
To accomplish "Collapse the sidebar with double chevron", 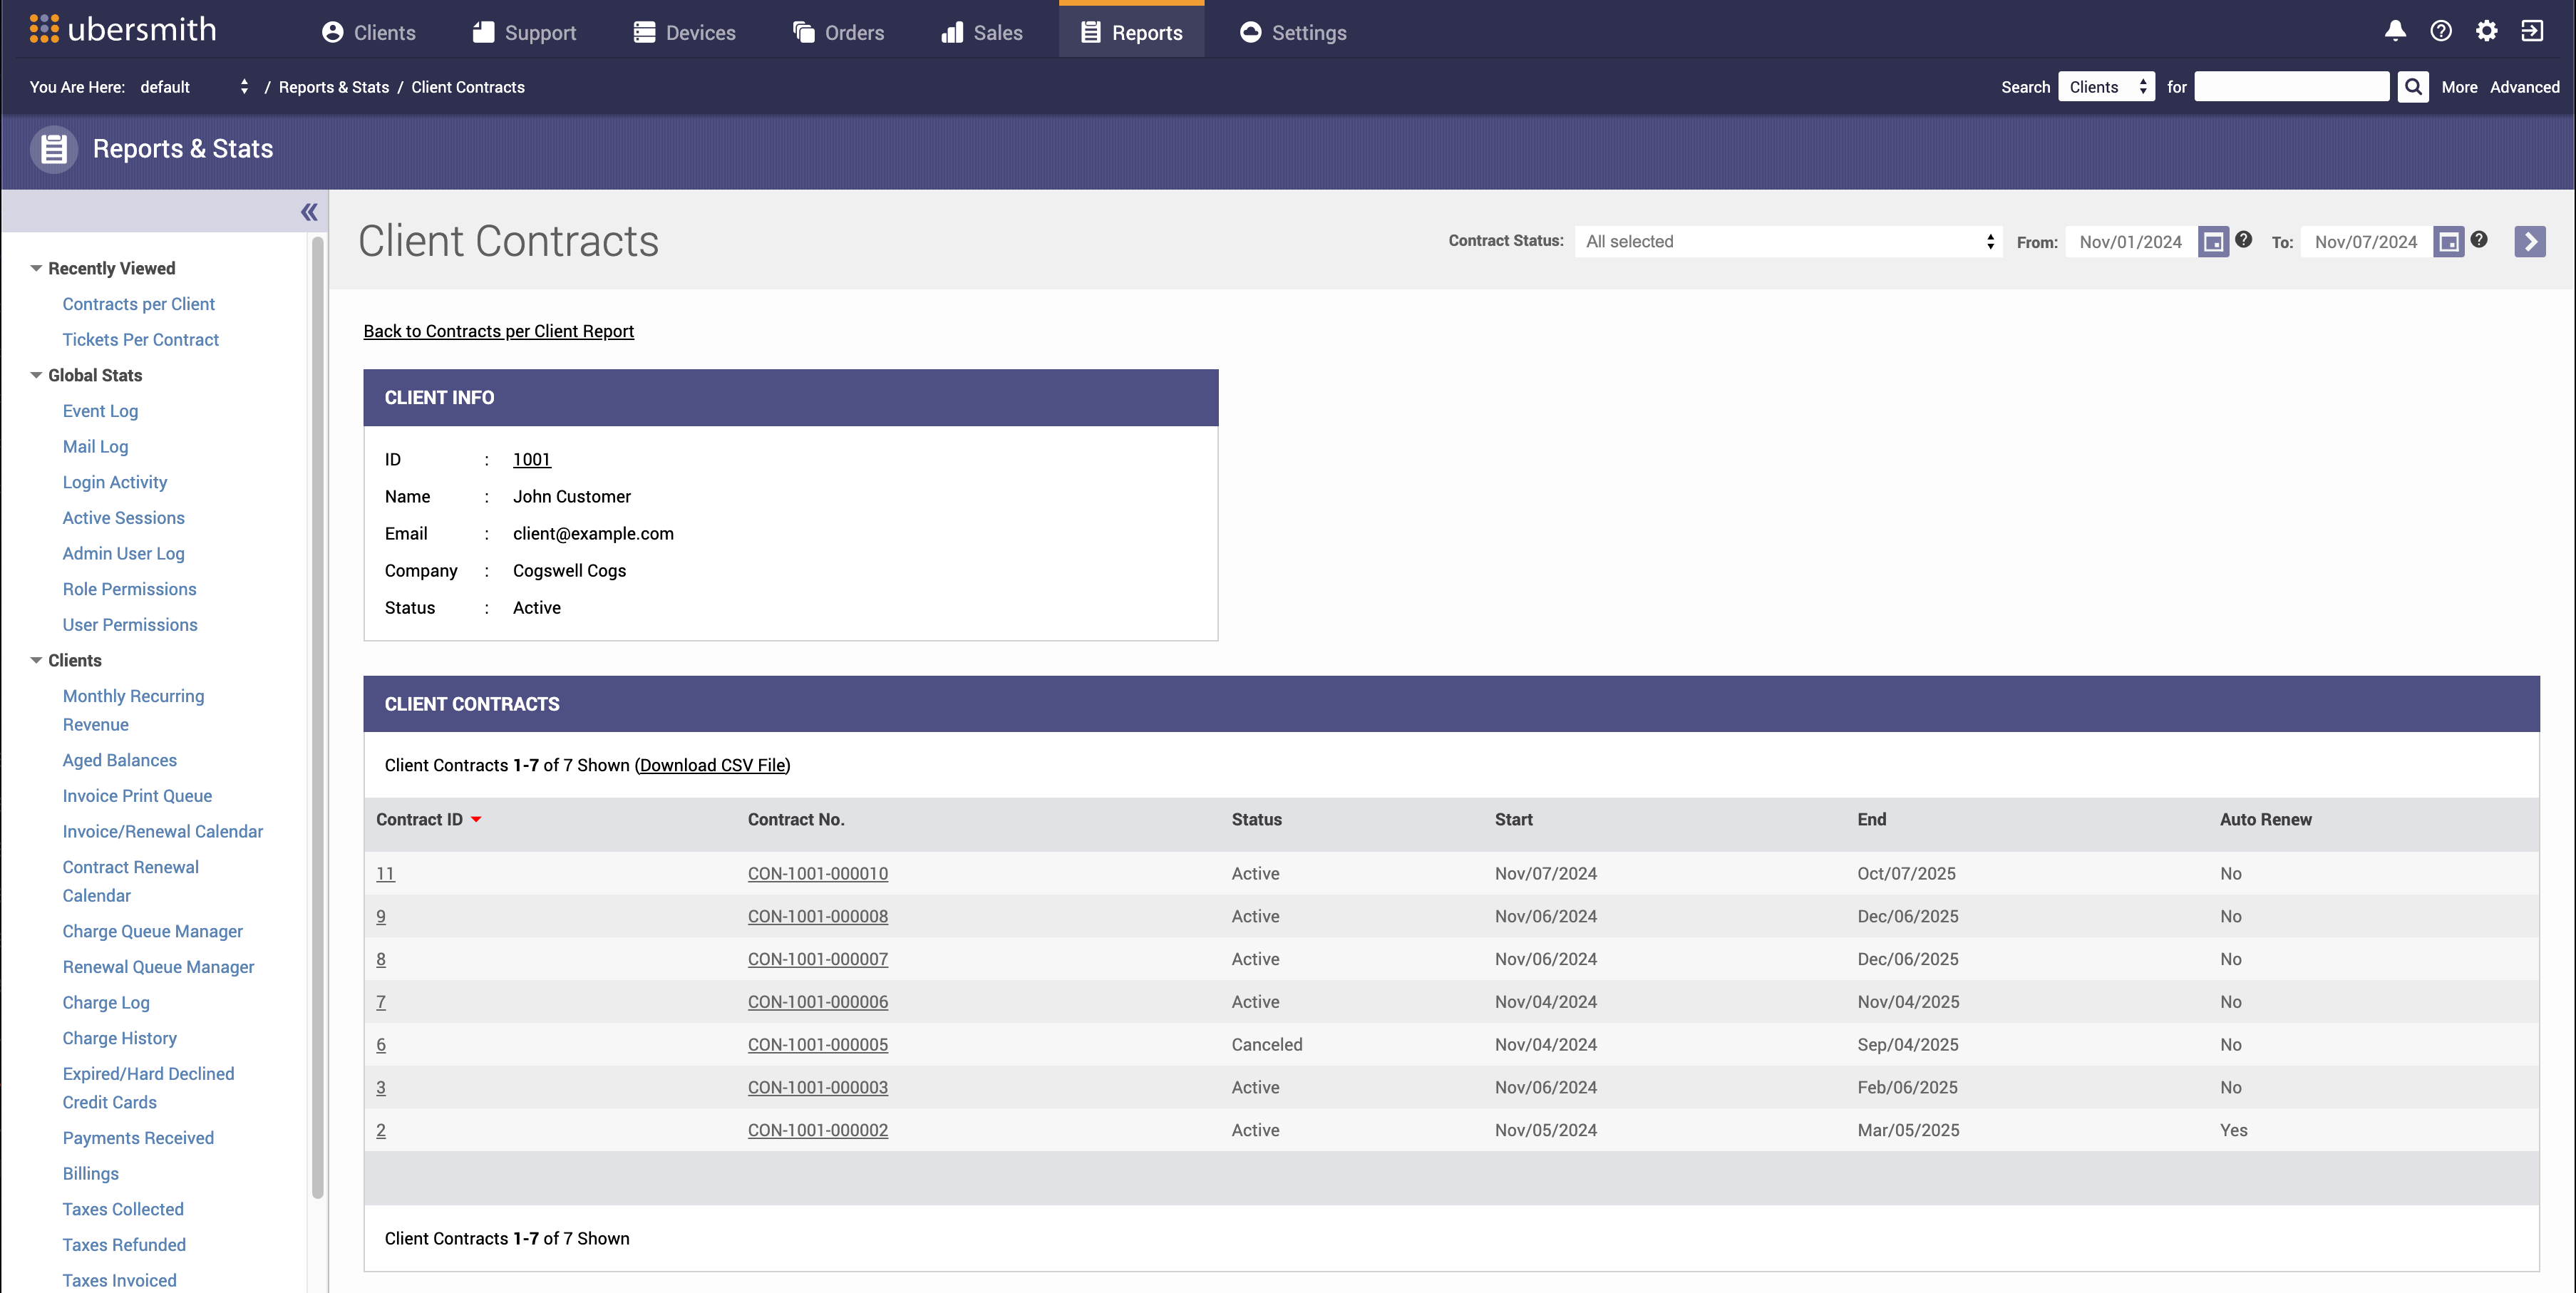I will (309, 212).
